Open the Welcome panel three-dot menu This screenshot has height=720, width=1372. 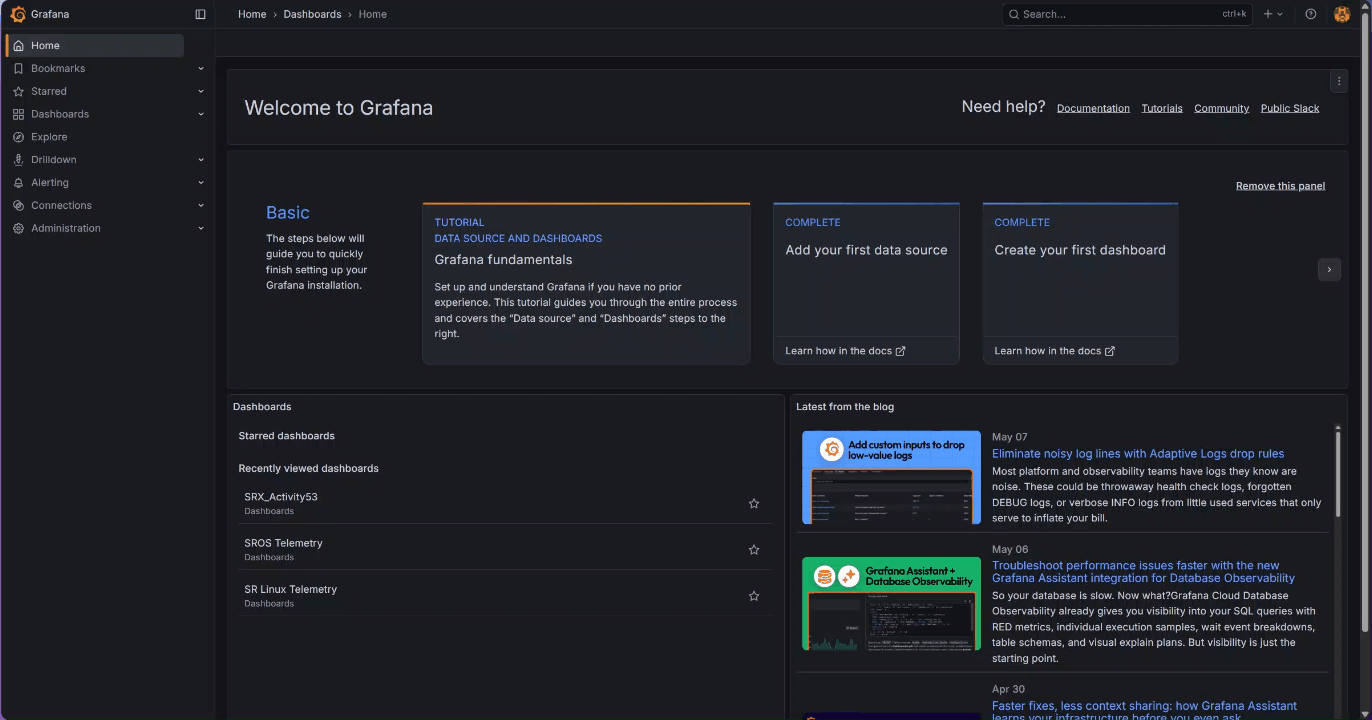point(1339,81)
